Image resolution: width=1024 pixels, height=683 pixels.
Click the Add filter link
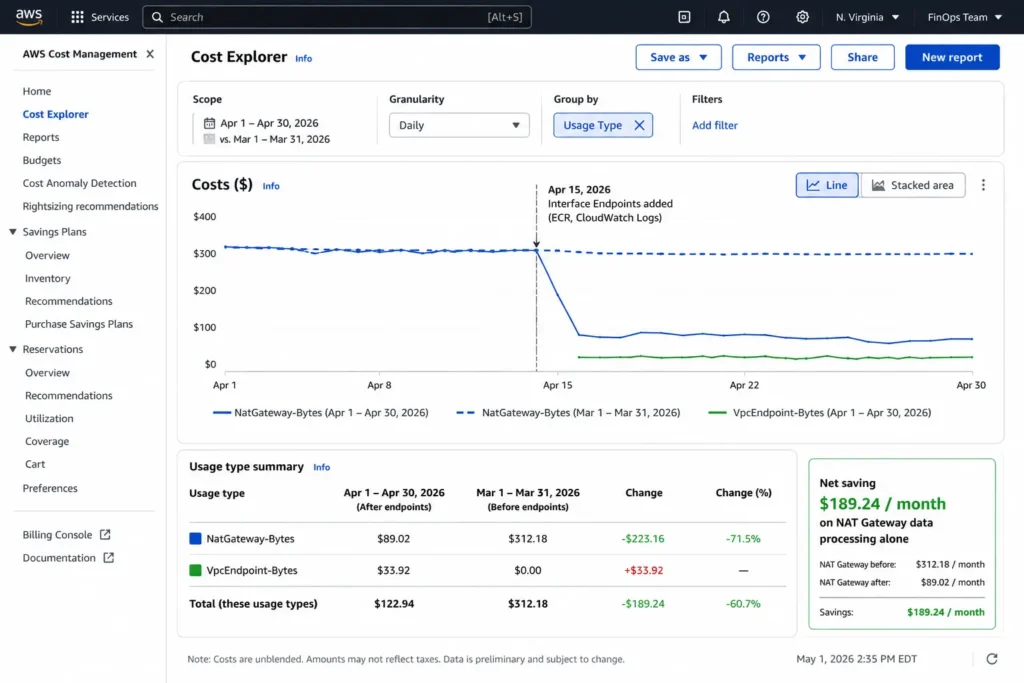coord(714,125)
